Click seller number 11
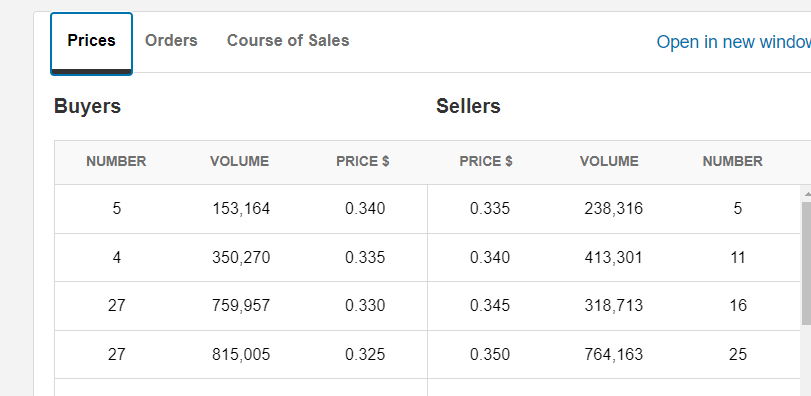 pyautogui.click(x=738, y=257)
